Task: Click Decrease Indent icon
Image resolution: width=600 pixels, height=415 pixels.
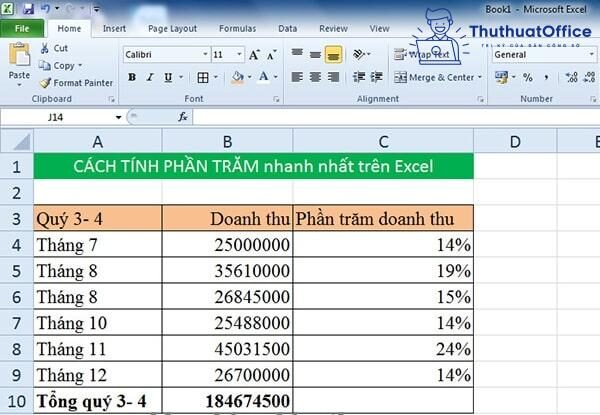Action: click(359, 77)
